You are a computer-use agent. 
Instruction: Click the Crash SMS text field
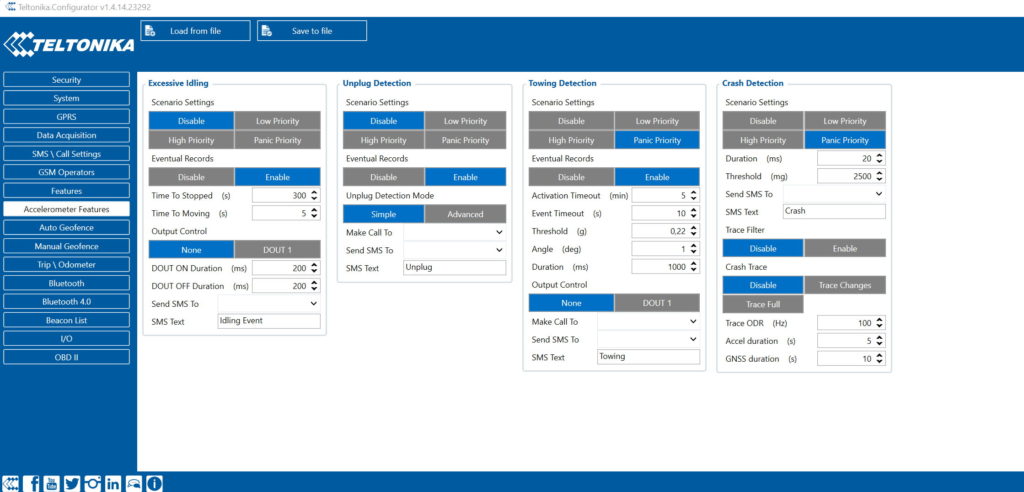click(835, 211)
